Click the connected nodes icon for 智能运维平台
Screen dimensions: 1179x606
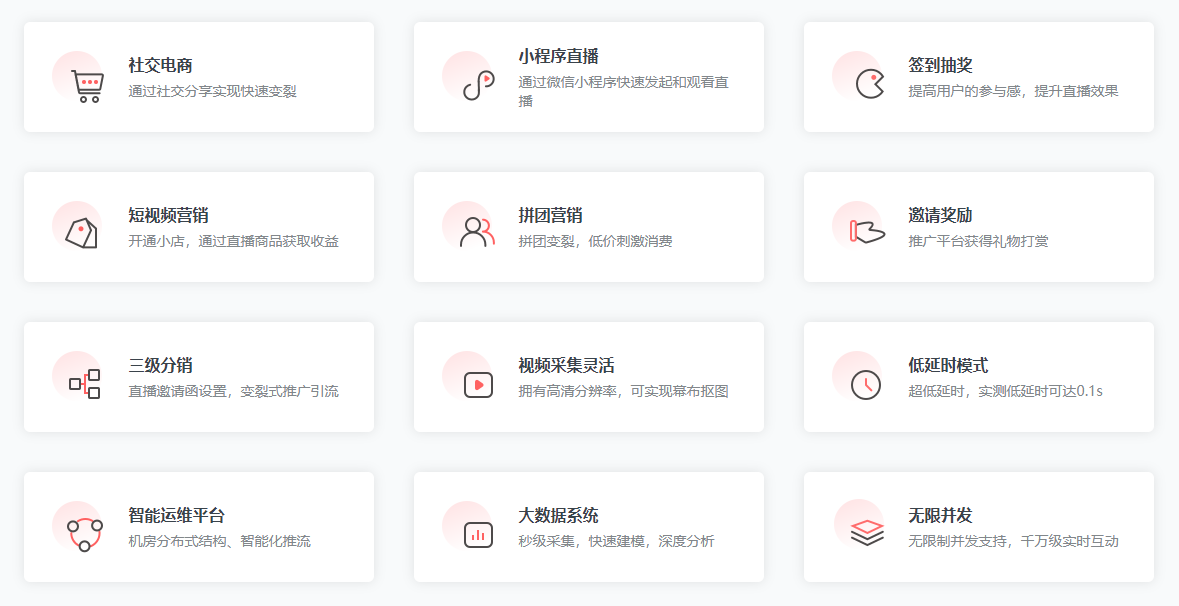pos(84,533)
